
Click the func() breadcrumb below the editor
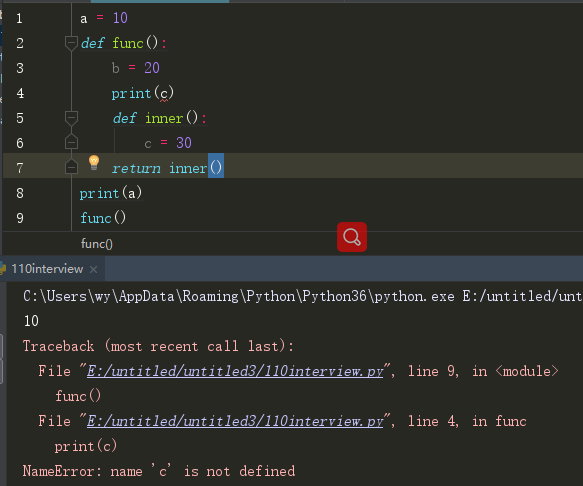pos(97,244)
